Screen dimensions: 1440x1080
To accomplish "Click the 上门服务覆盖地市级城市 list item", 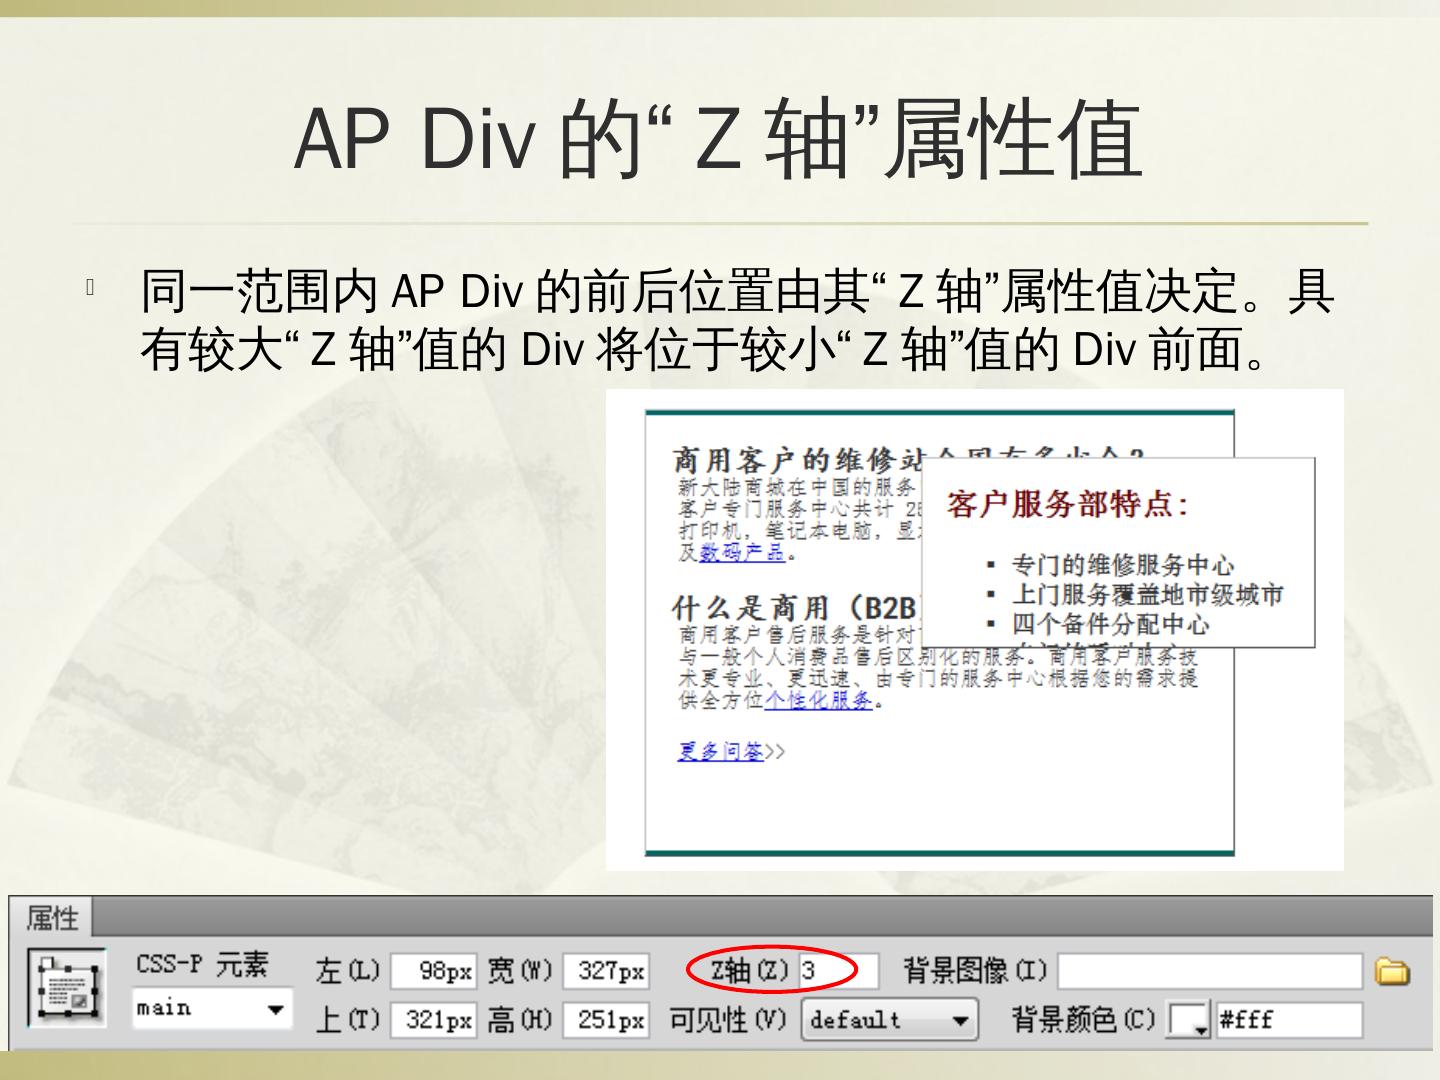I will [x=1147, y=595].
